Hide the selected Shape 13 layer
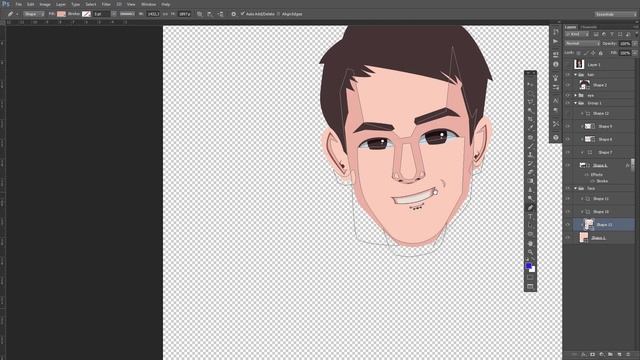 [568, 224]
